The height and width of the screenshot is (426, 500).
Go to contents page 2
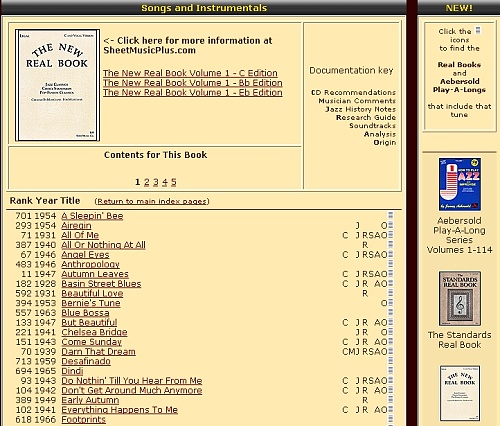click(x=146, y=182)
